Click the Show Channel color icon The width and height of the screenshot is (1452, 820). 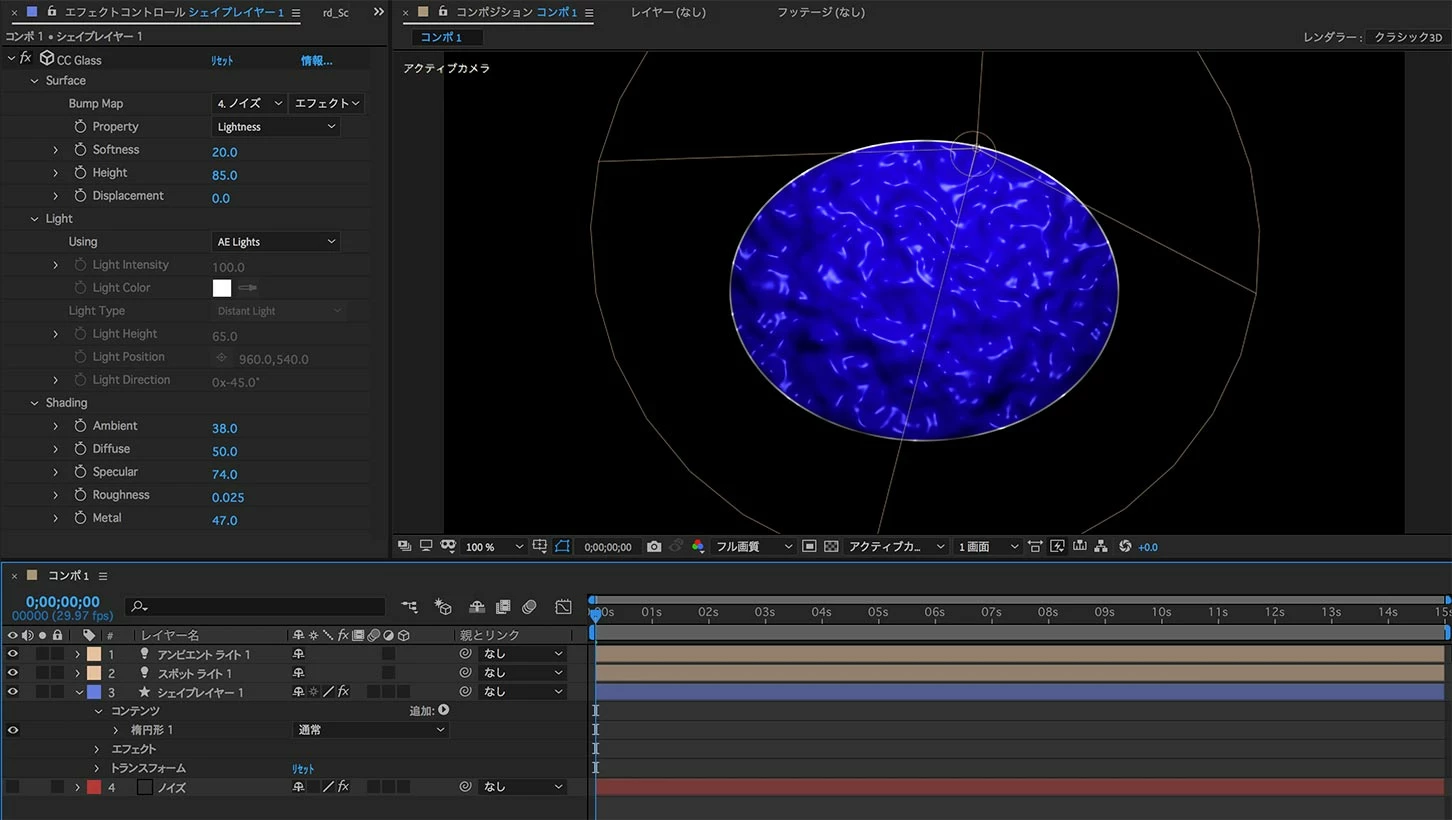click(x=698, y=547)
